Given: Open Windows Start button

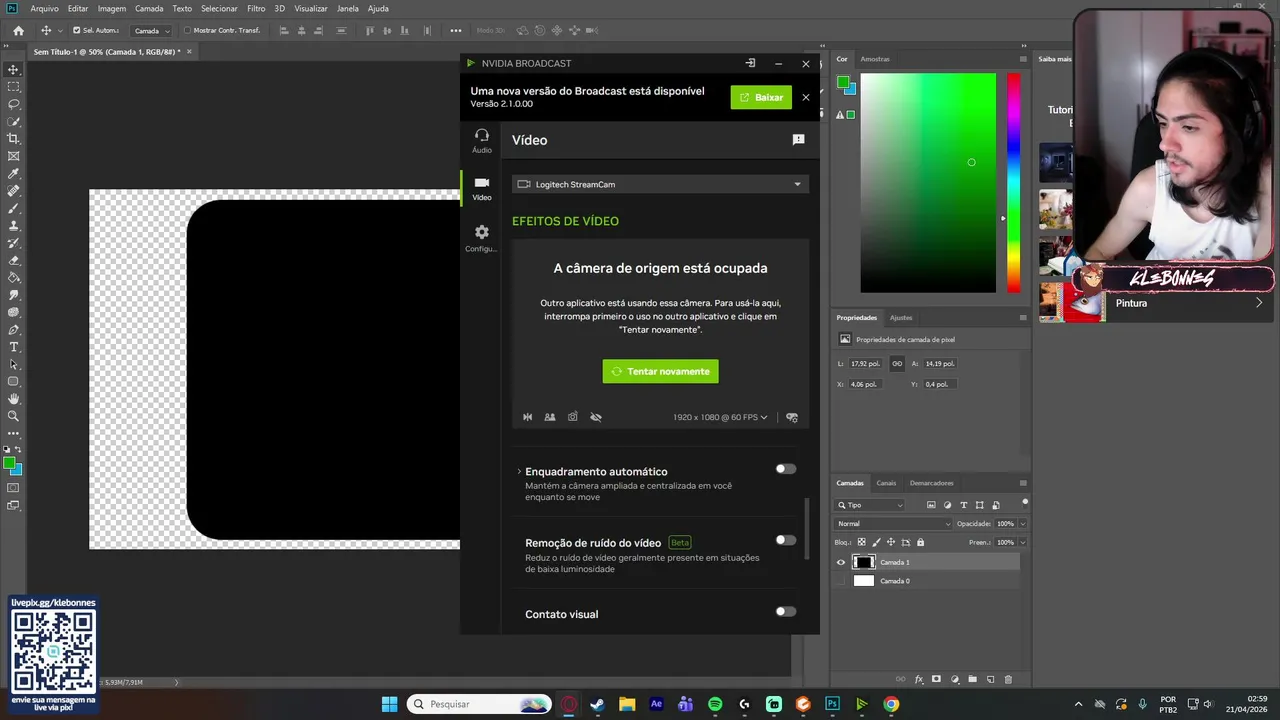Looking at the screenshot, I should (x=389, y=704).
